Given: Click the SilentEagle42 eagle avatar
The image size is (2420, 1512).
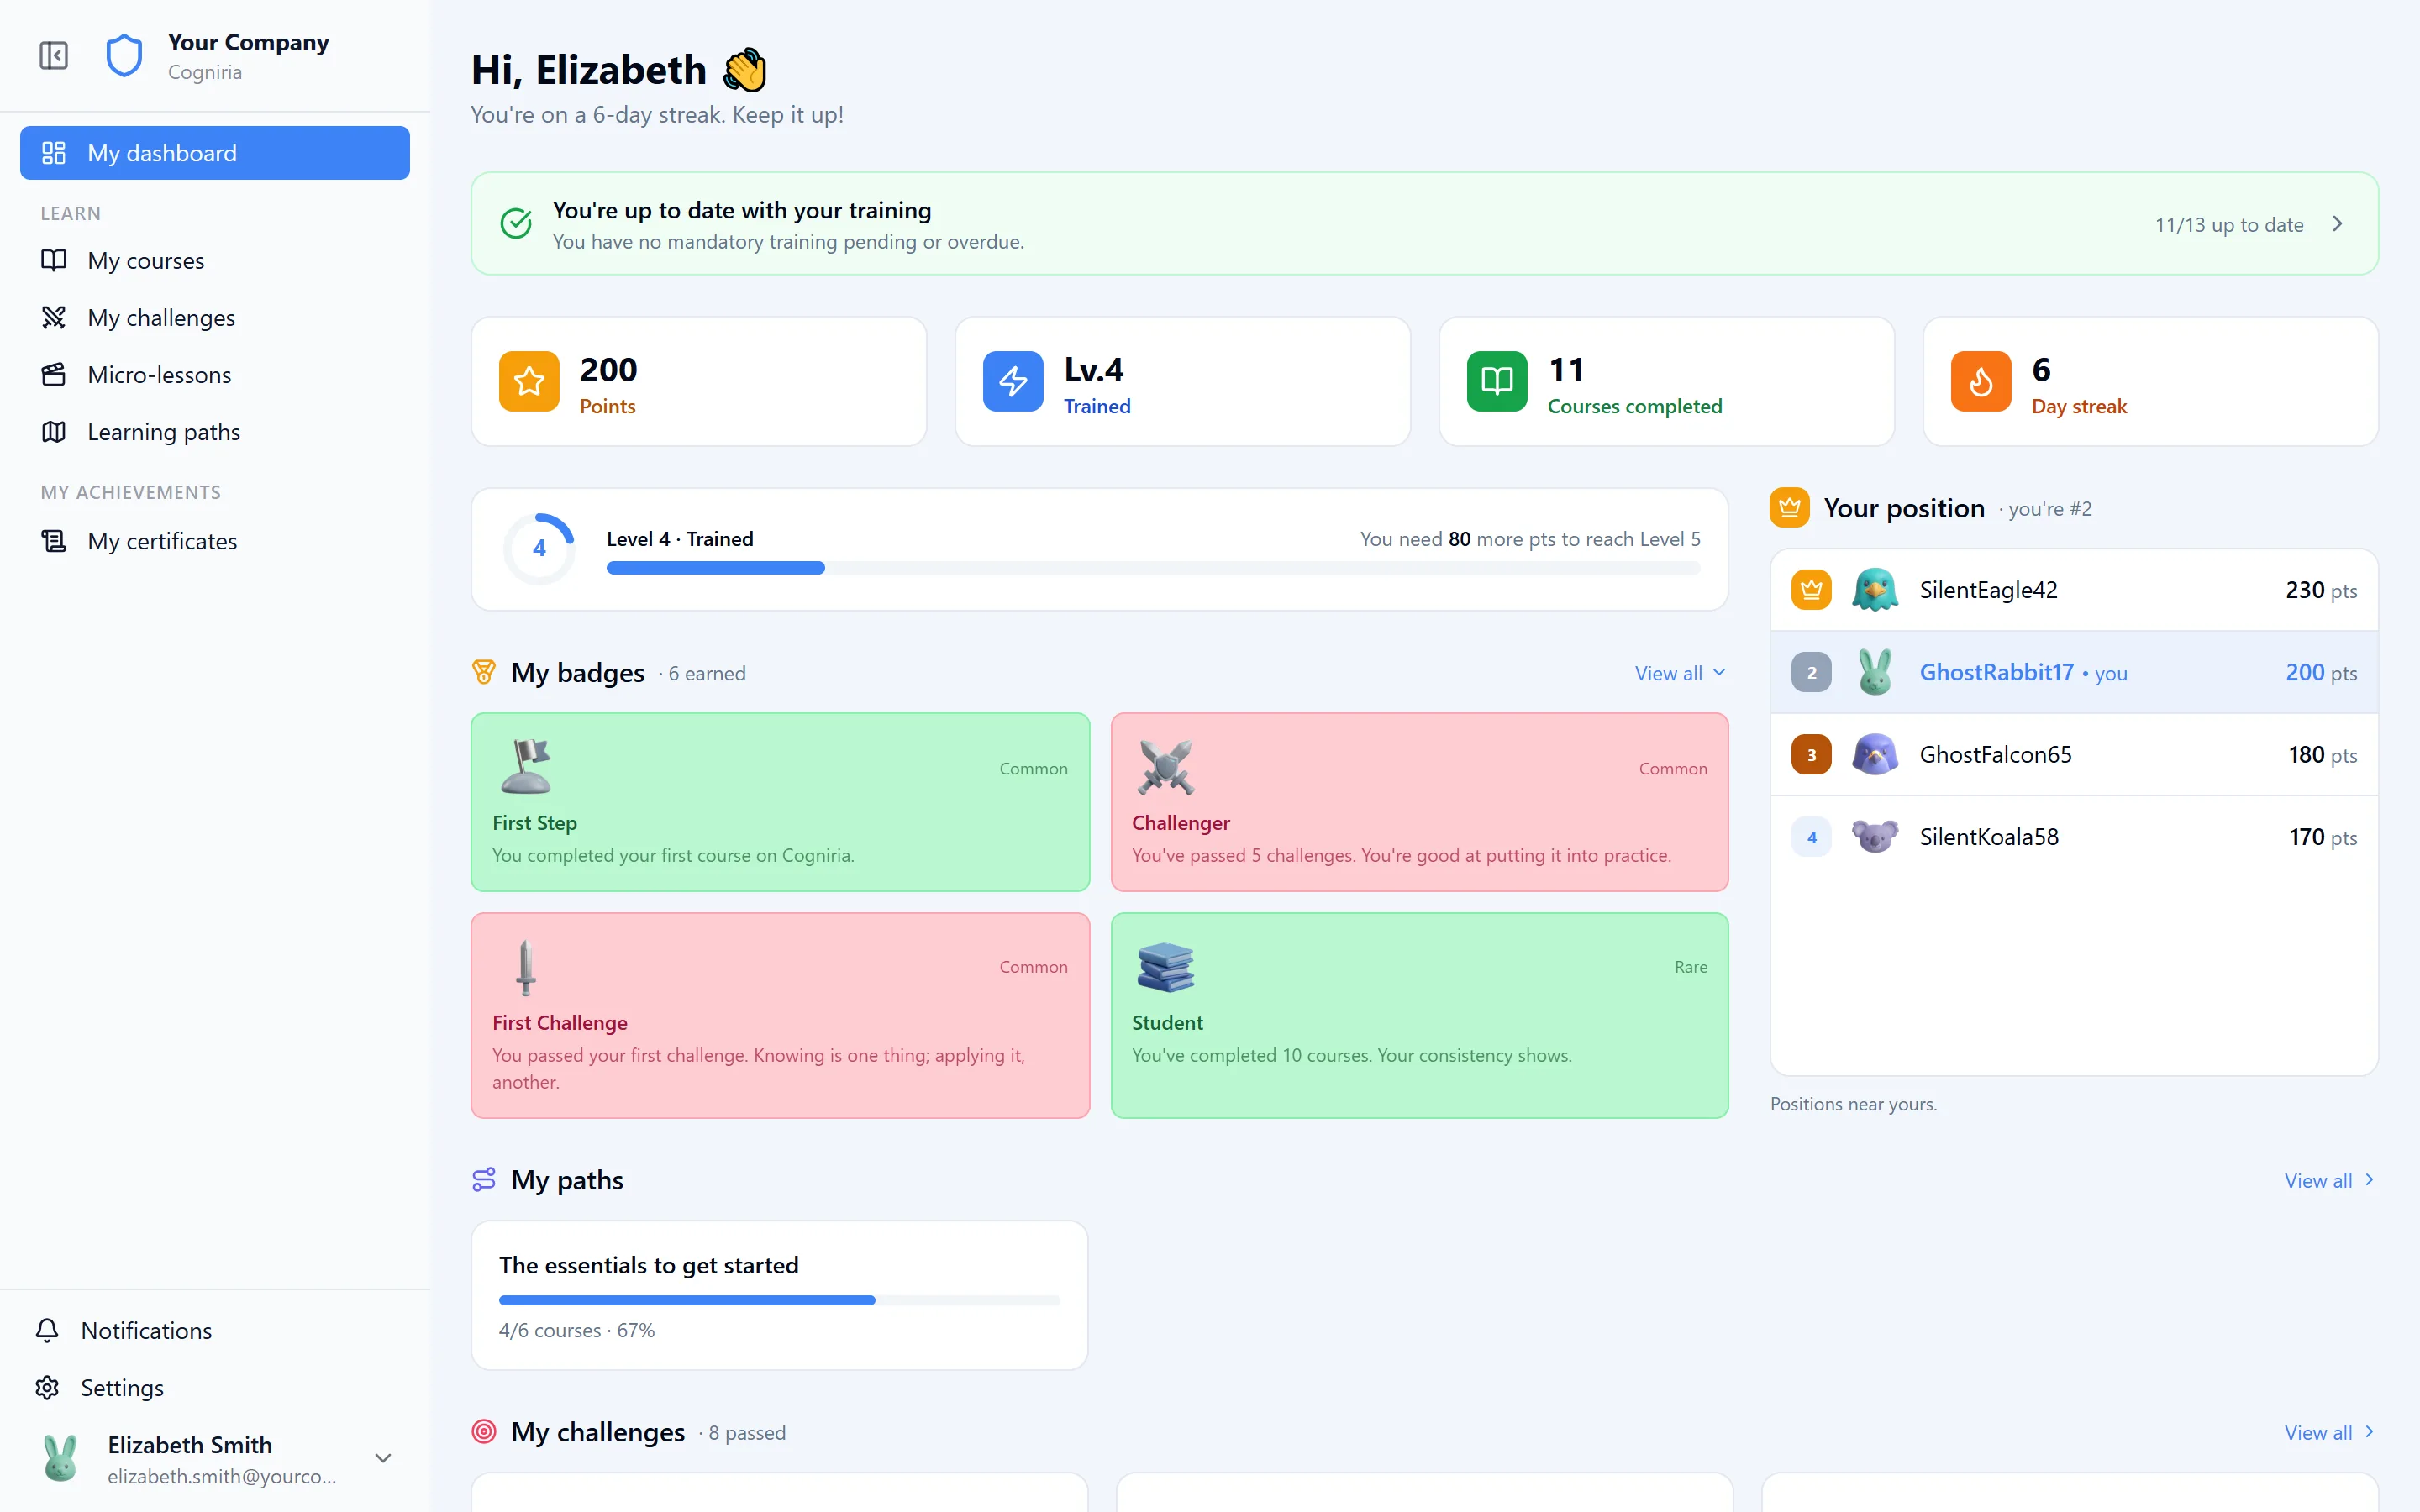Looking at the screenshot, I should [1875, 590].
